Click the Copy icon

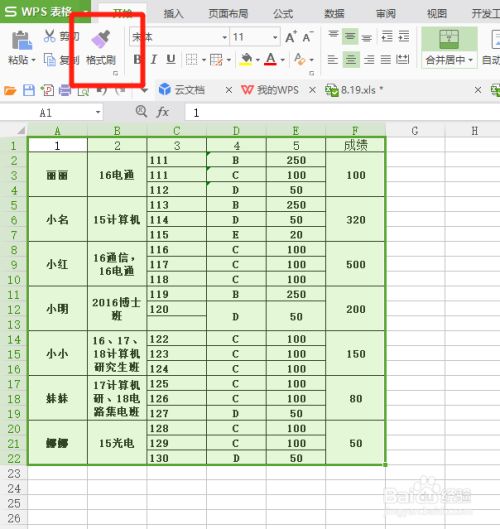(x=50, y=60)
